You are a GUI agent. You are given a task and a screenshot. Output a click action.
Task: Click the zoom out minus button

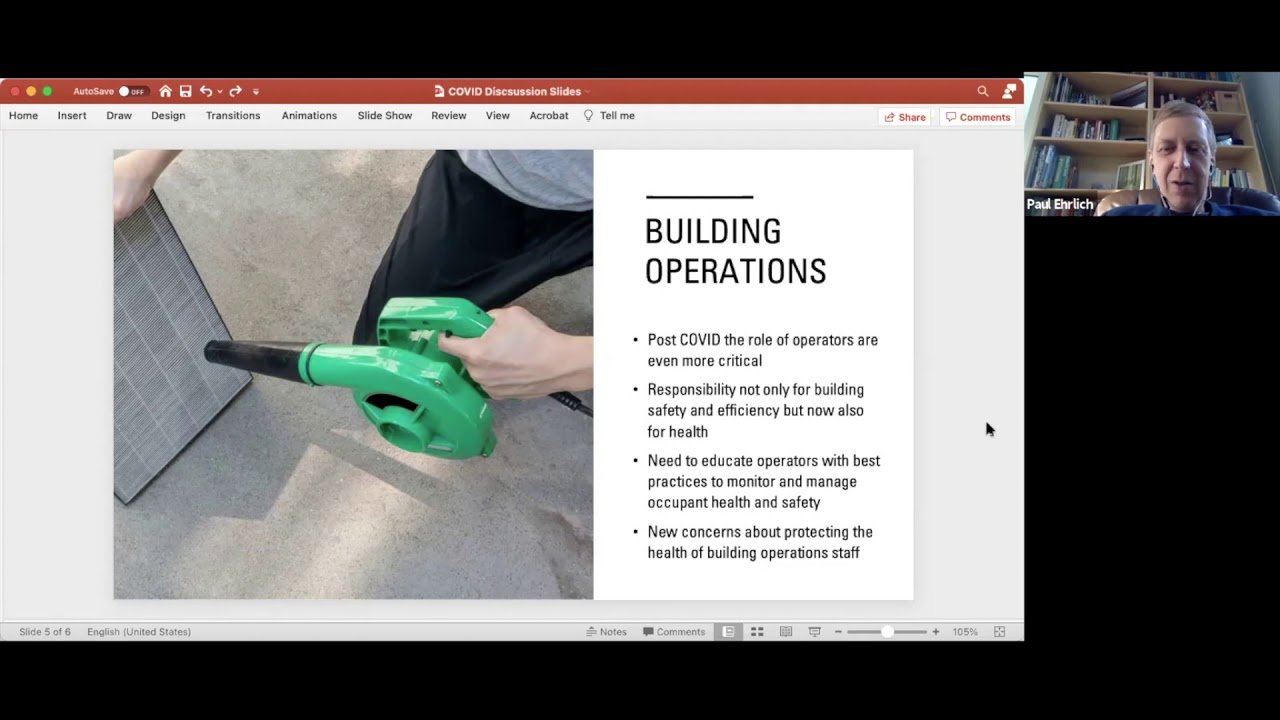(x=838, y=632)
